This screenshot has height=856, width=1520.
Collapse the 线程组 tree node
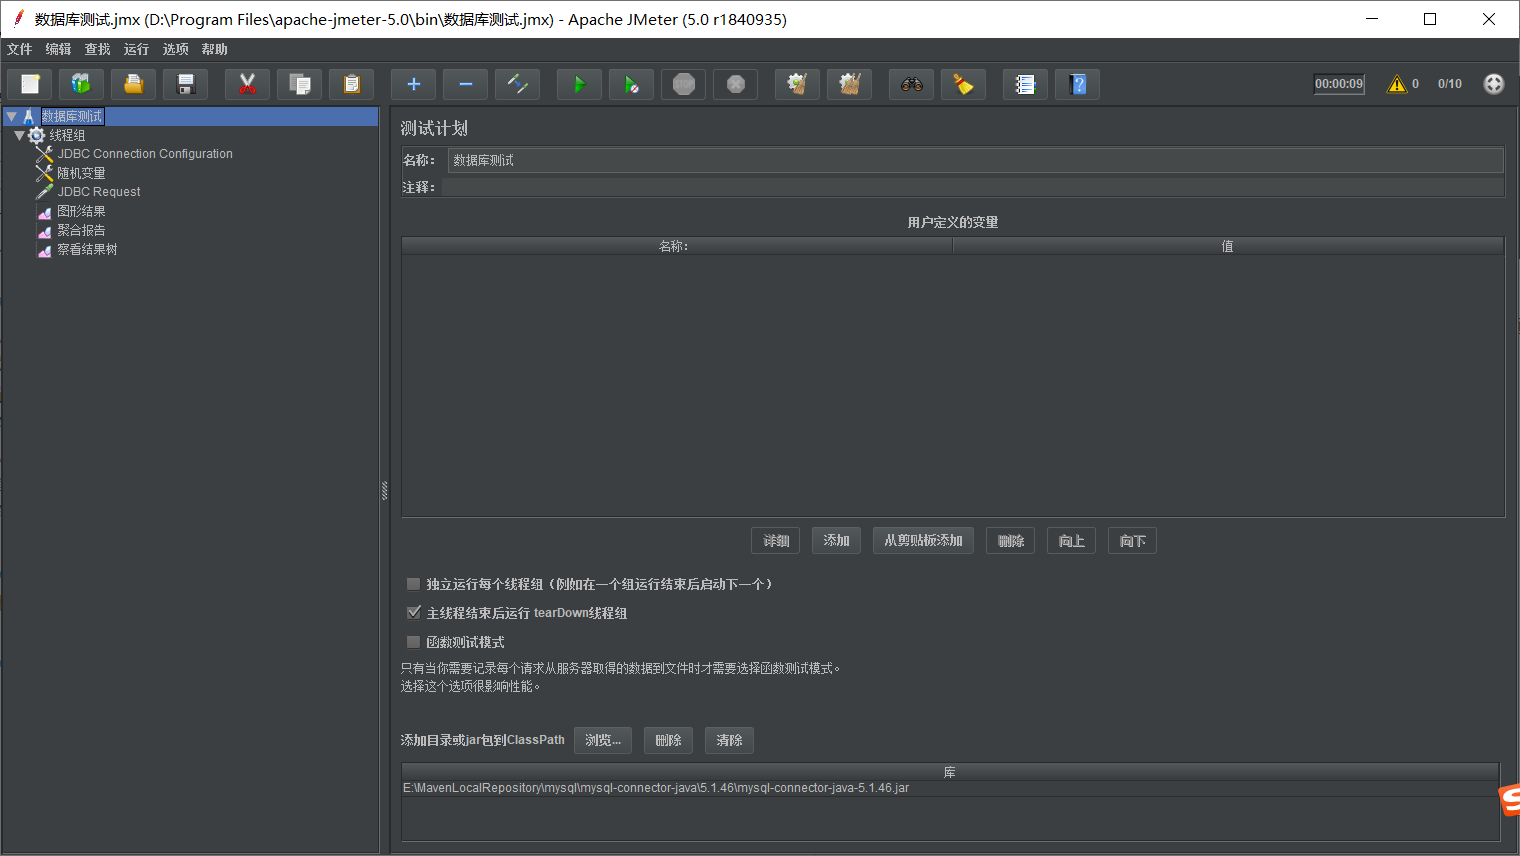(19, 136)
